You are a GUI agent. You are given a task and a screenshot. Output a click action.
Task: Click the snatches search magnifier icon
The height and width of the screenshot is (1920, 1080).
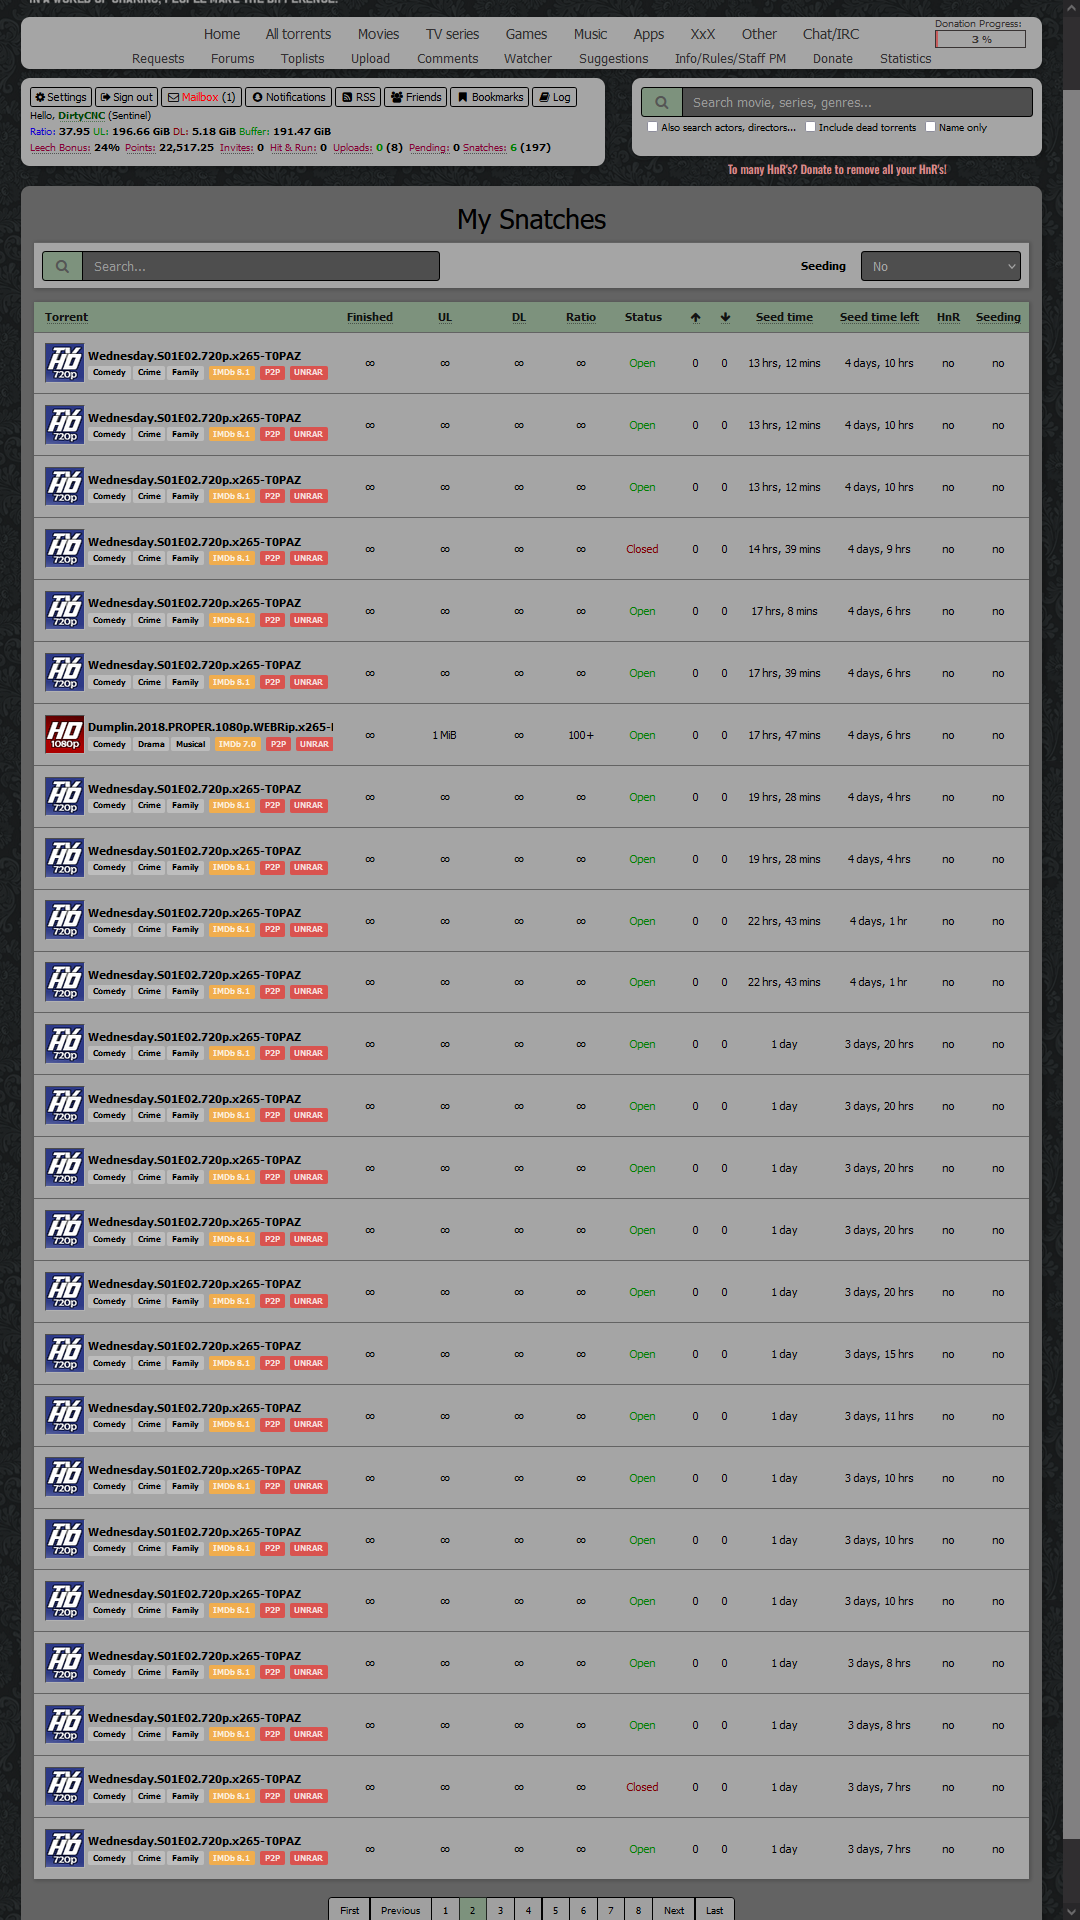[x=62, y=266]
